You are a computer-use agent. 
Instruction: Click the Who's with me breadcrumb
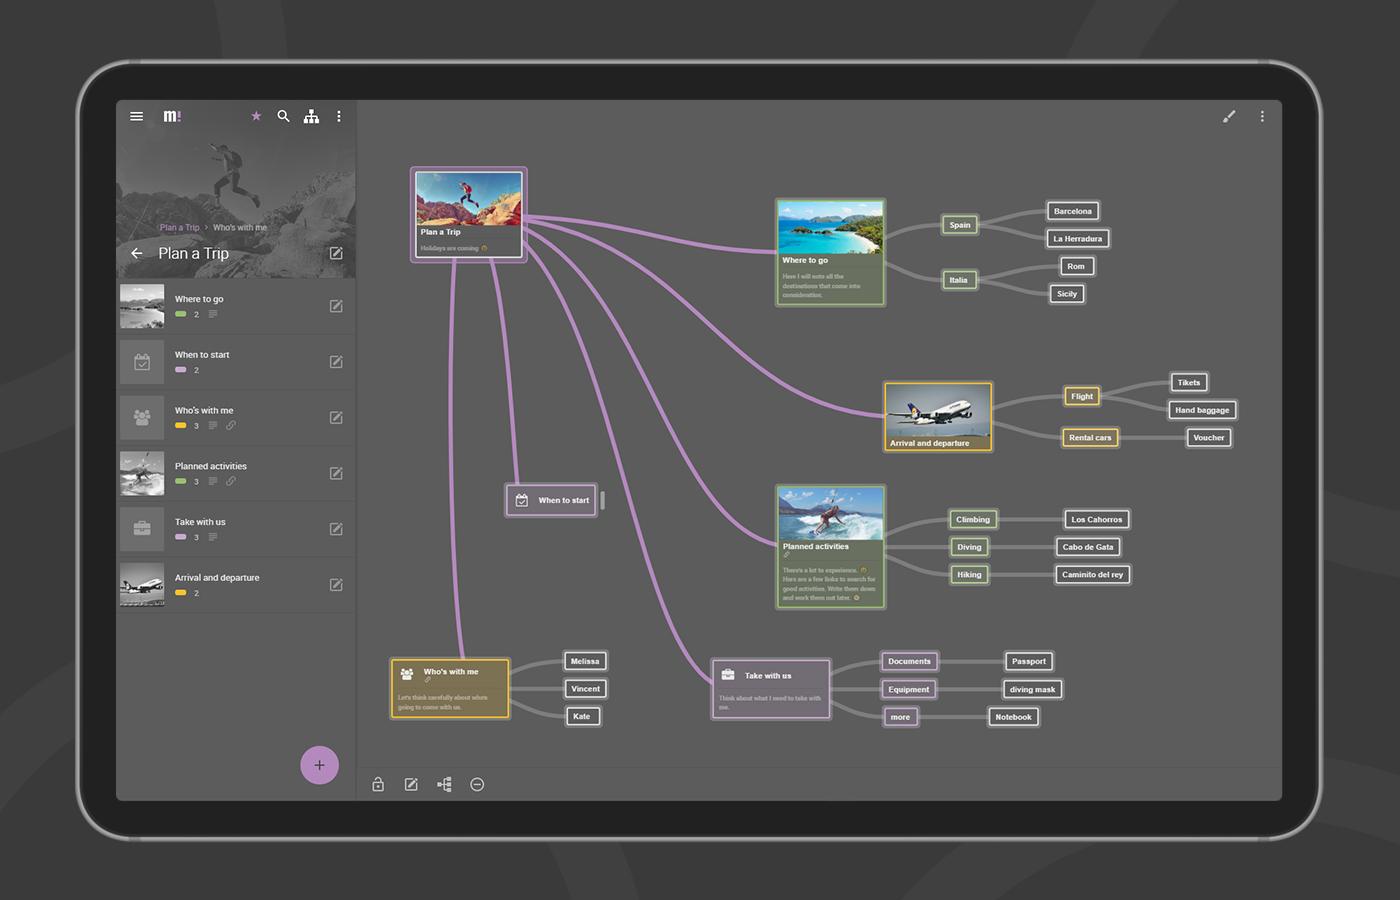tap(240, 227)
